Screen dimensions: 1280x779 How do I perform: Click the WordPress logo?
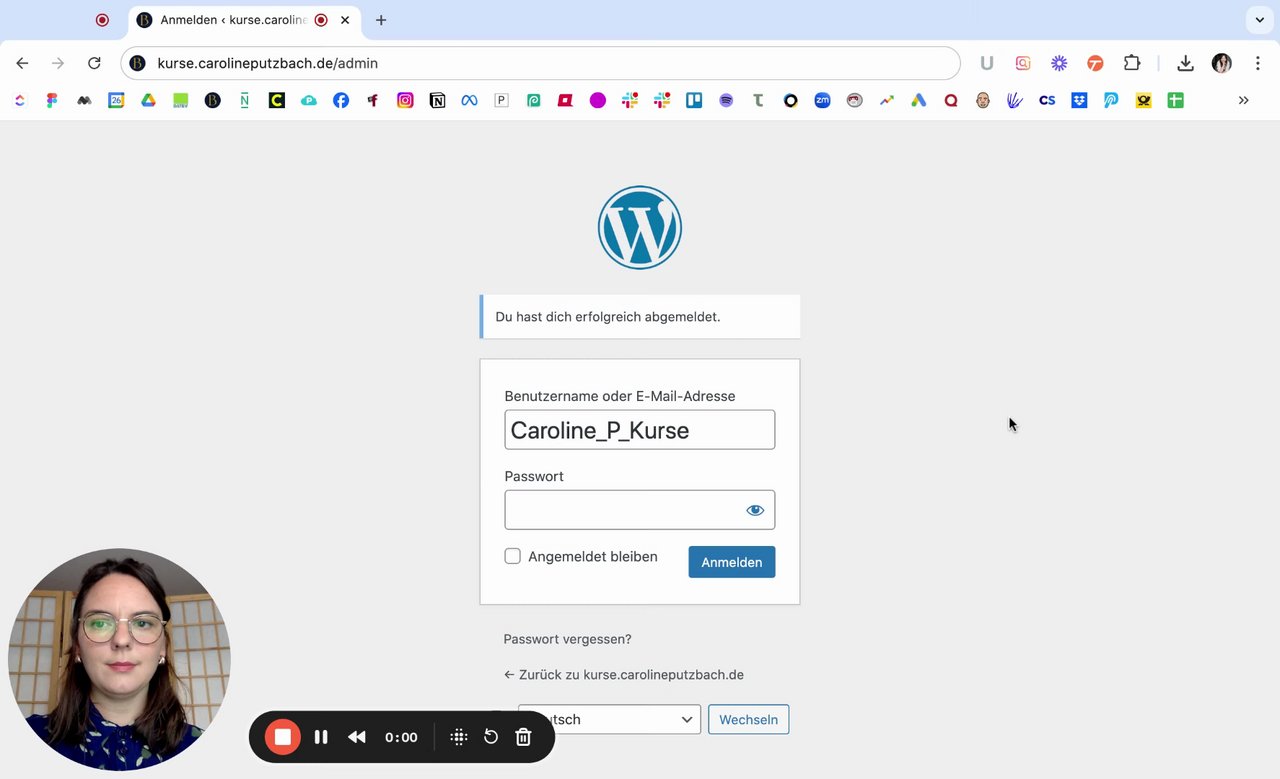[x=640, y=227]
